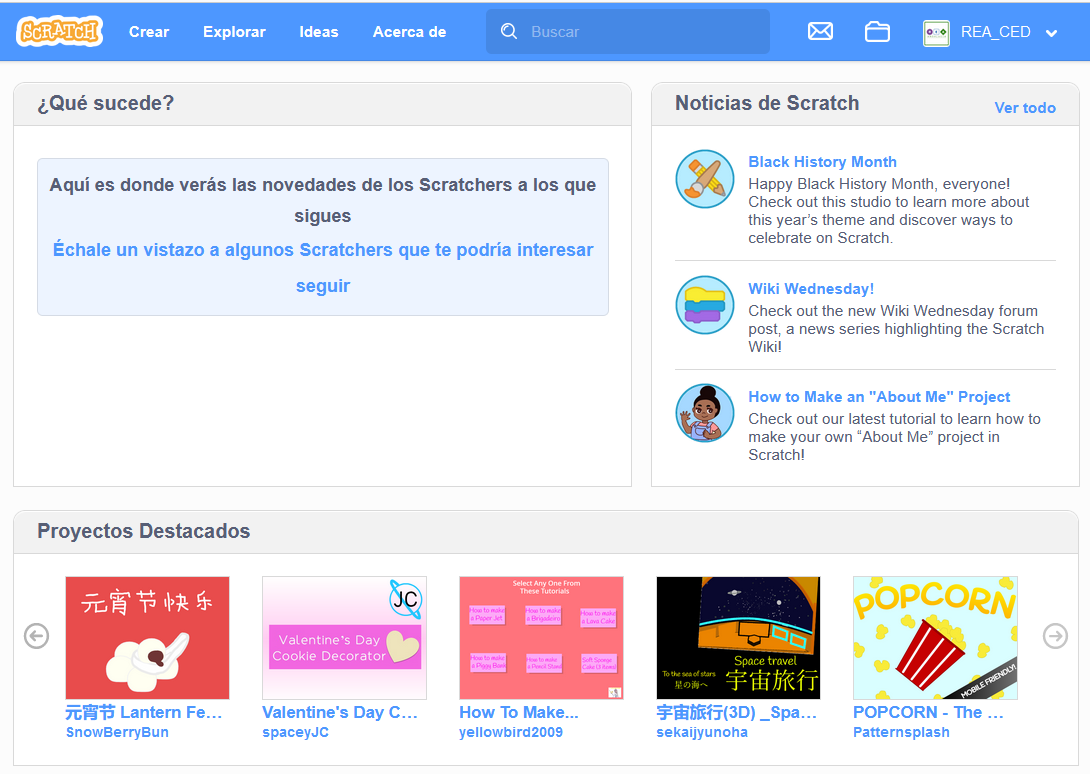Expand the REA_CED account dropdown arrow
The width and height of the screenshot is (1090, 774).
click(1051, 32)
